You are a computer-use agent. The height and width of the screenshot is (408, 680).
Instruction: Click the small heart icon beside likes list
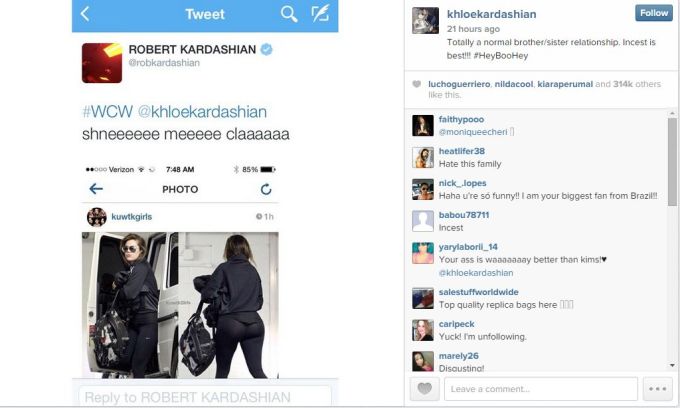(x=416, y=84)
